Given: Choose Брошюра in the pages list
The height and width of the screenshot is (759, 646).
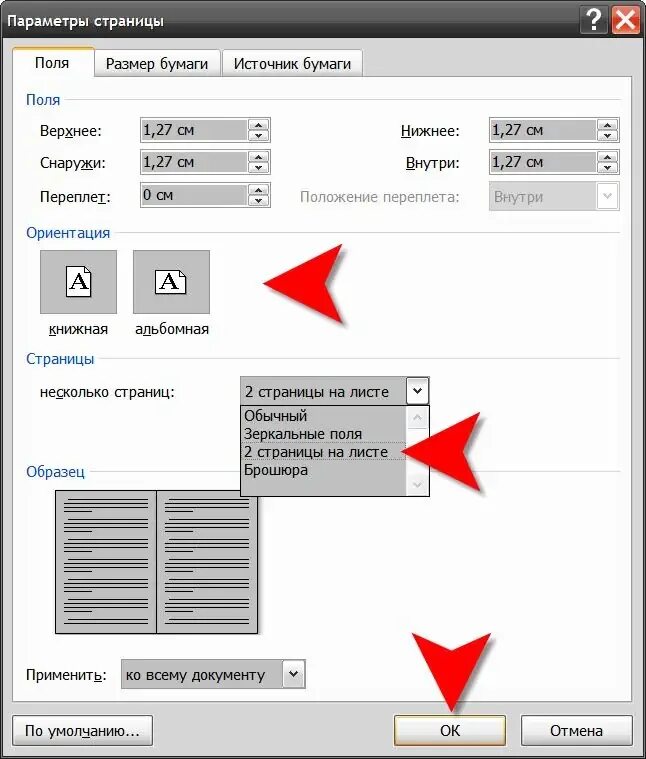Looking at the screenshot, I should tap(323, 470).
